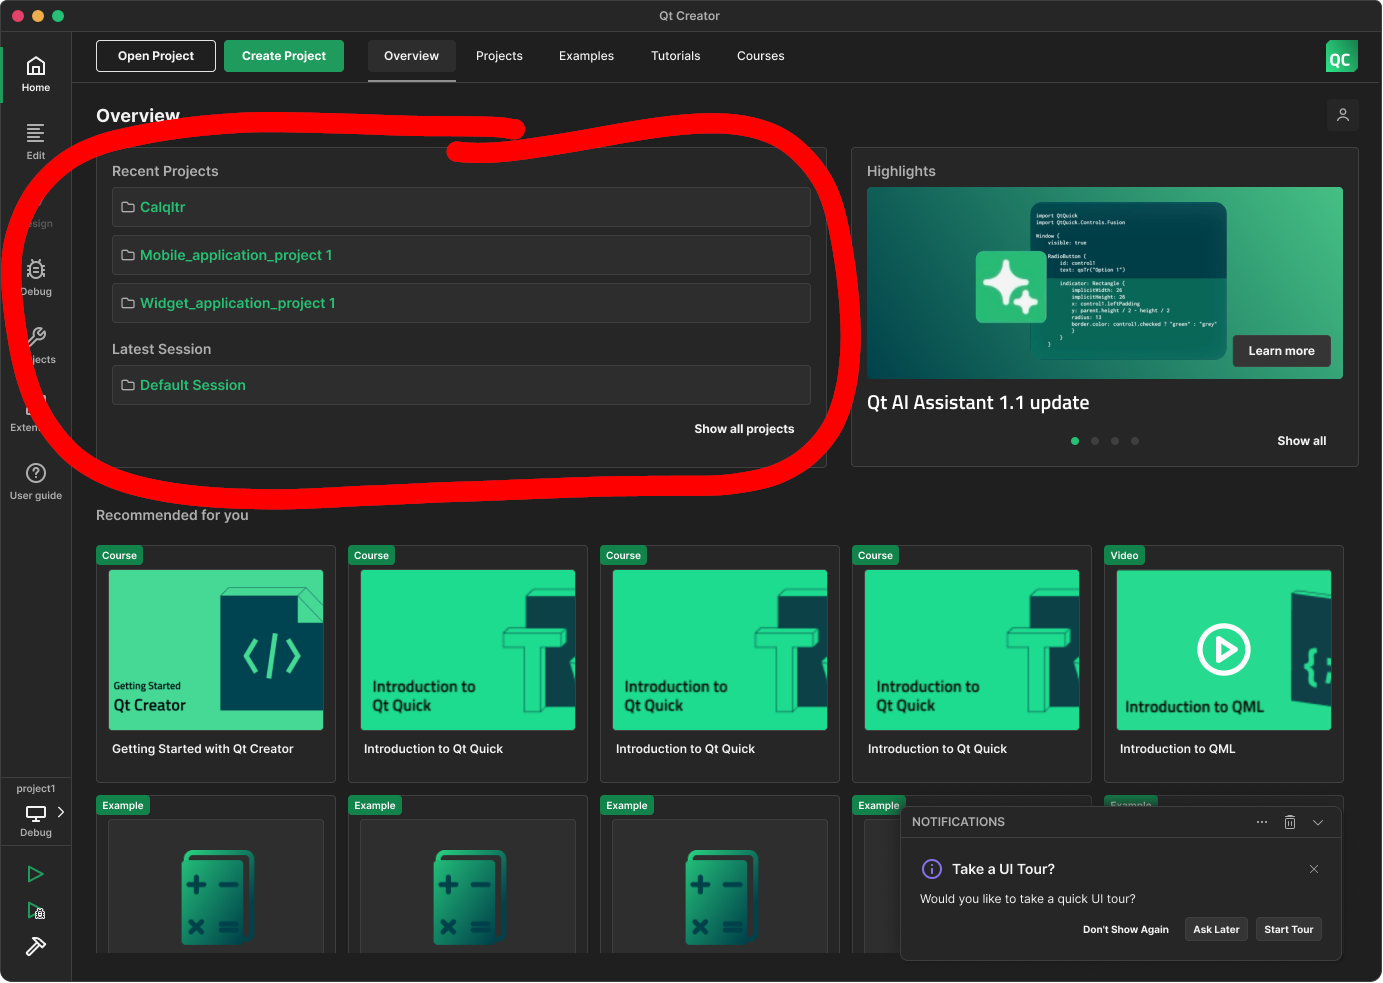Open project1 kit selector monitor icon
This screenshot has height=983, width=1383.
(x=36, y=813)
